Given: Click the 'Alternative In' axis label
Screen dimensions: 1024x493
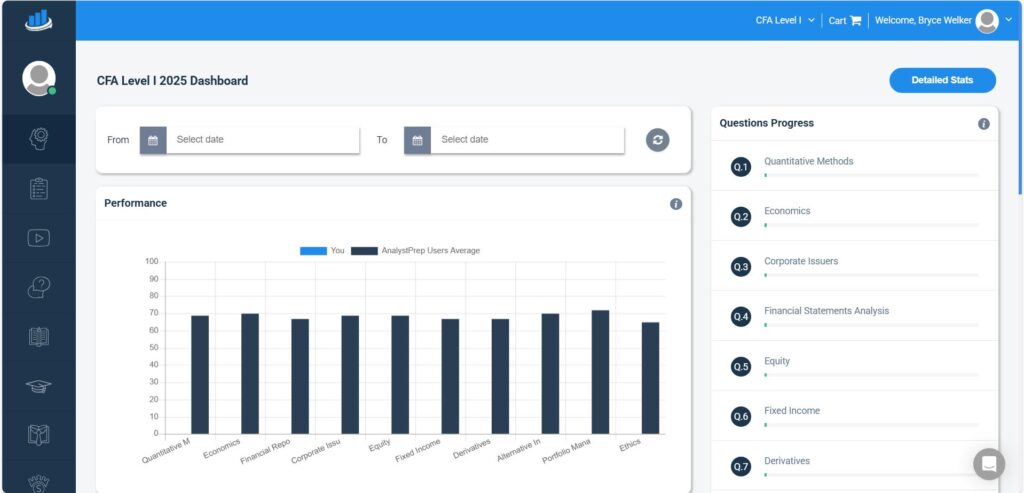Looking at the screenshot, I should [x=519, y=451].
